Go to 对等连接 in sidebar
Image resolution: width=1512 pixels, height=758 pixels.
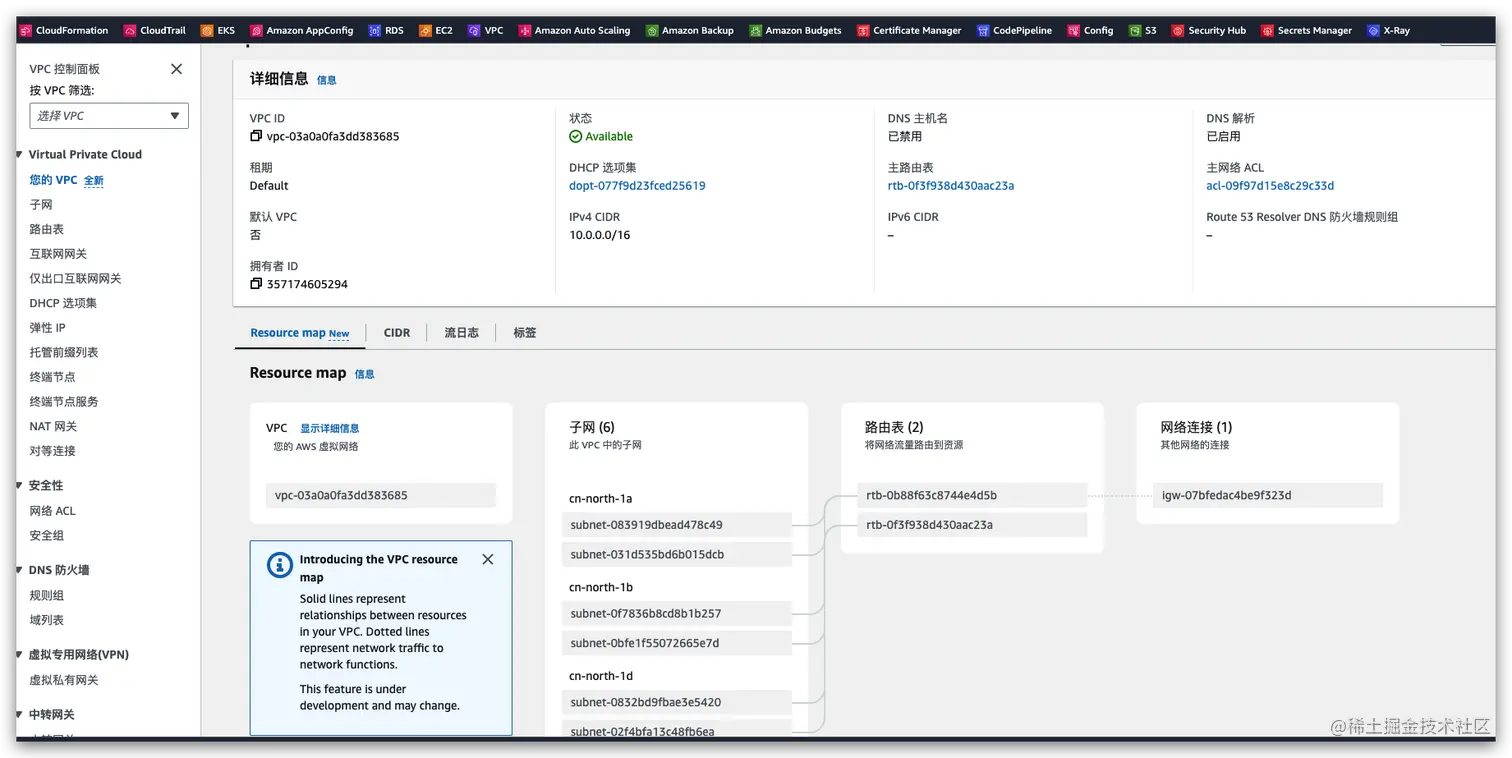pos(52,451)
